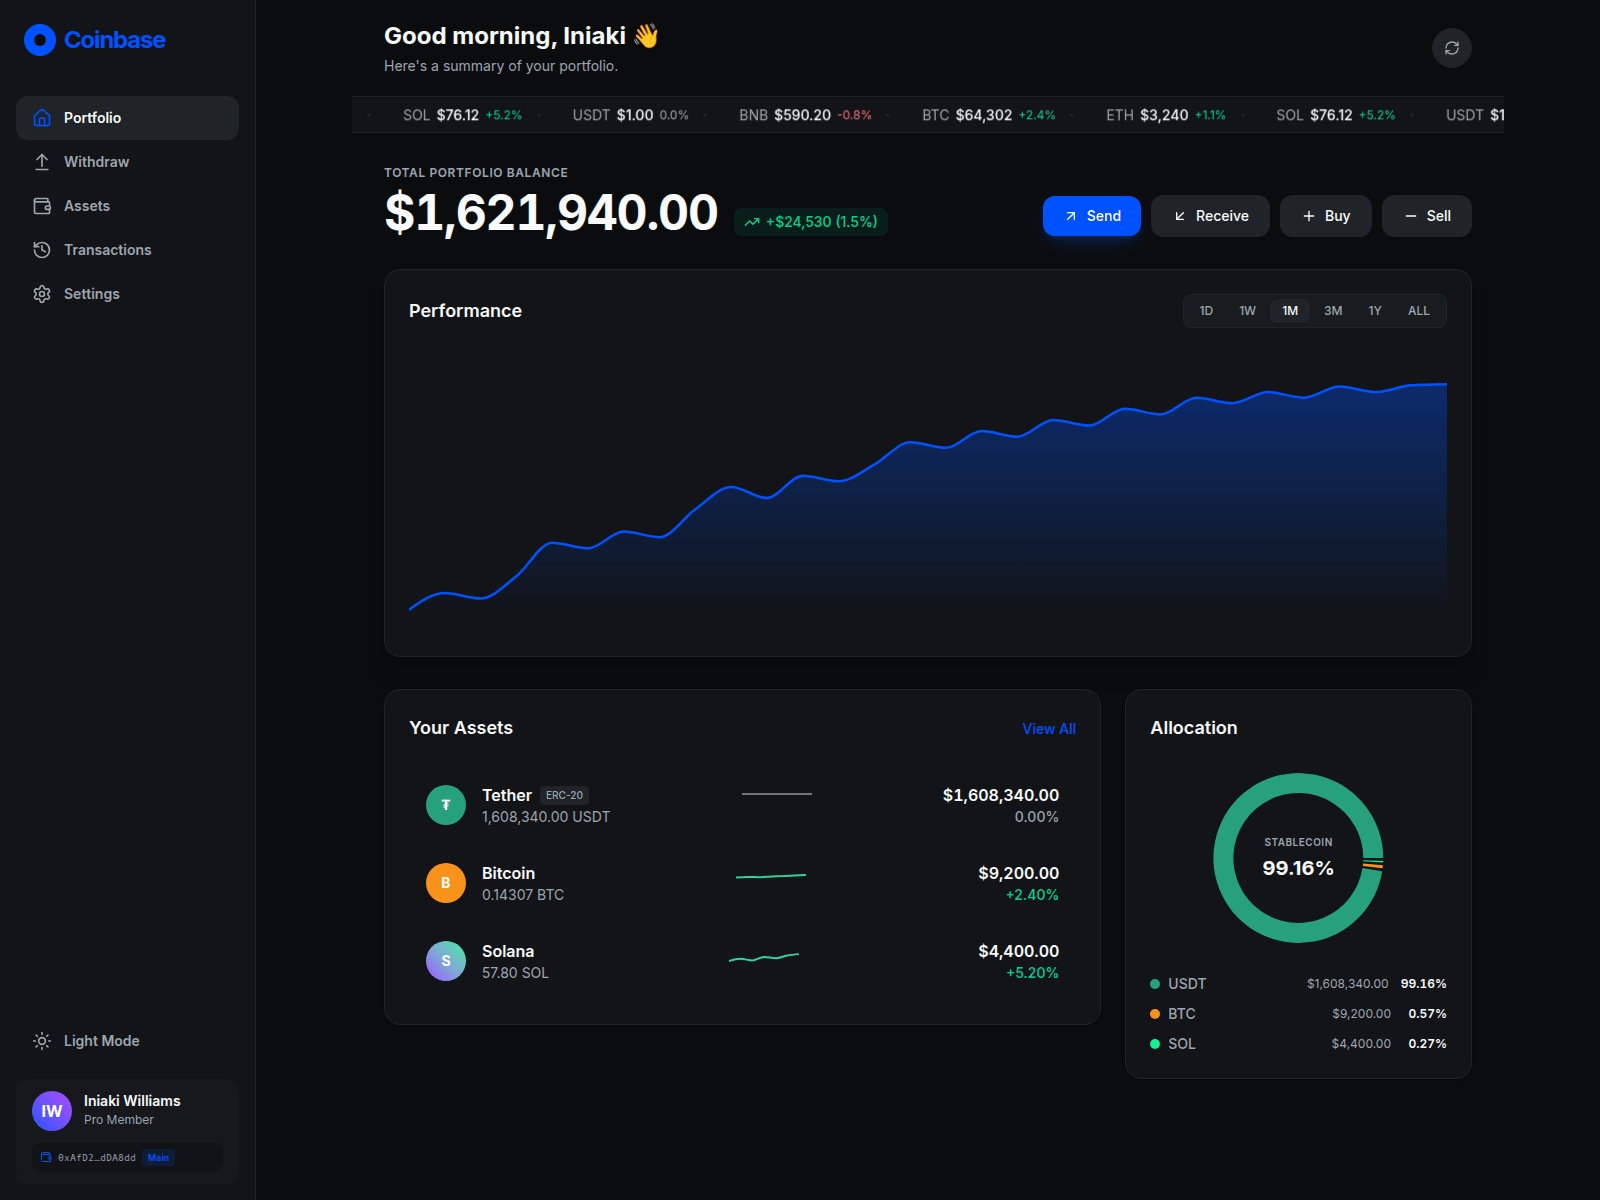
Task: Click the Settings gear icon
Action: point(42,294)
